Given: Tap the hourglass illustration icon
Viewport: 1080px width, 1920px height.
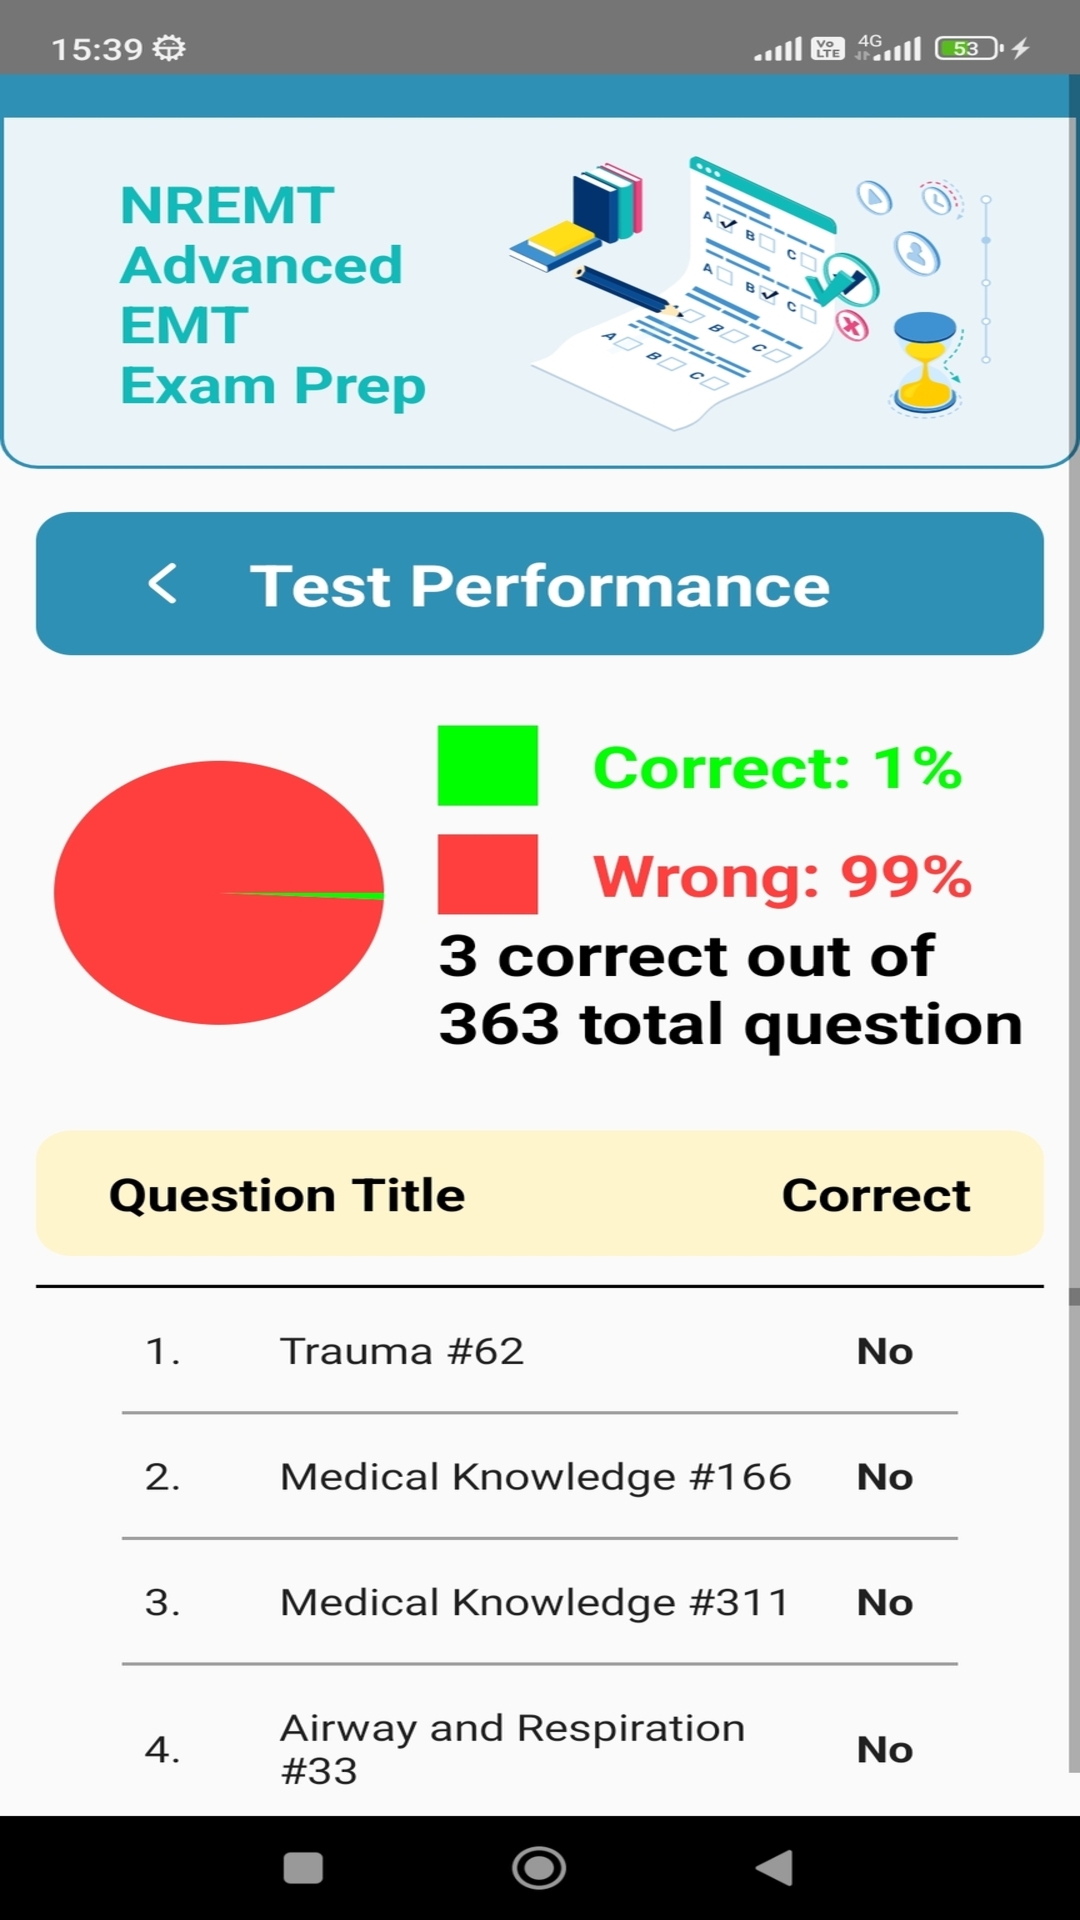Looking at the screenshot, I should pyautogui.click(x=926, y=362).
